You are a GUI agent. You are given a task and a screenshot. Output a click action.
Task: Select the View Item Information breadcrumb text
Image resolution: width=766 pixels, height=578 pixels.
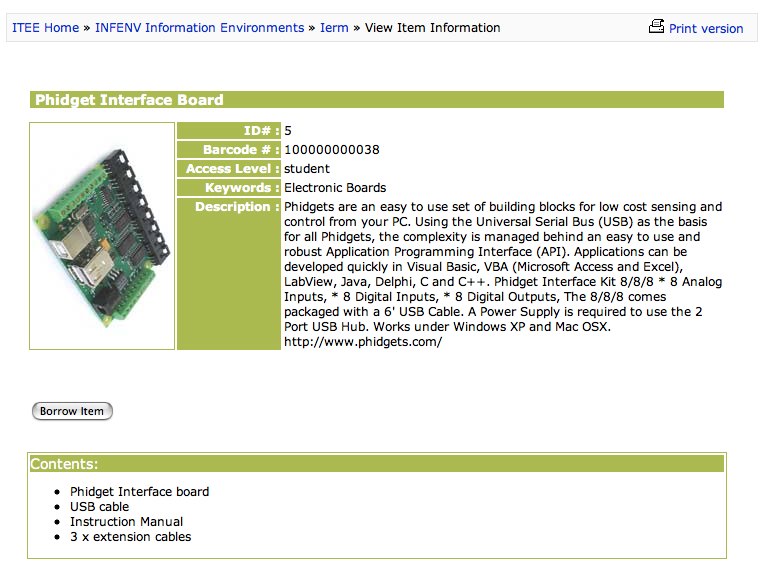pos(432,28)
